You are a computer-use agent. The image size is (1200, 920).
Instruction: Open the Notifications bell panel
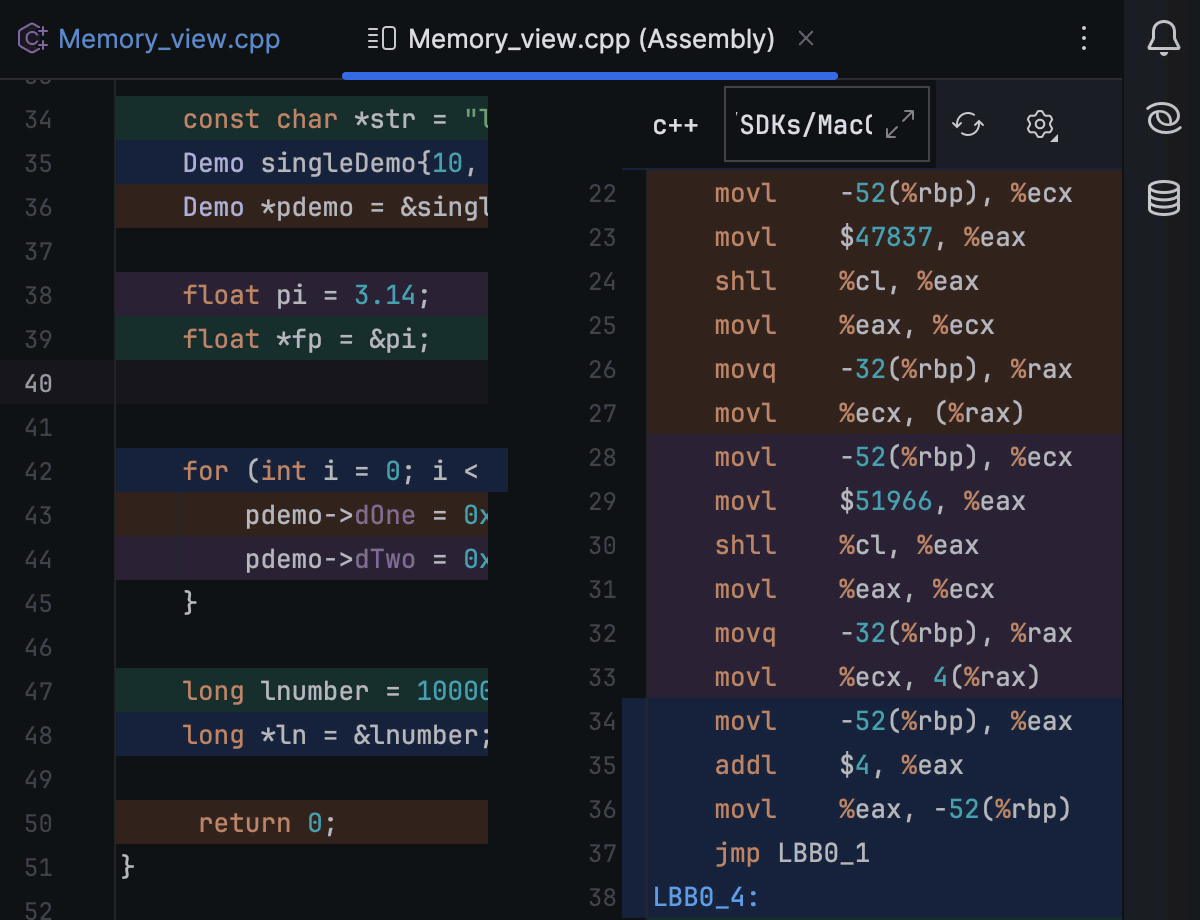click(1163, 39)
